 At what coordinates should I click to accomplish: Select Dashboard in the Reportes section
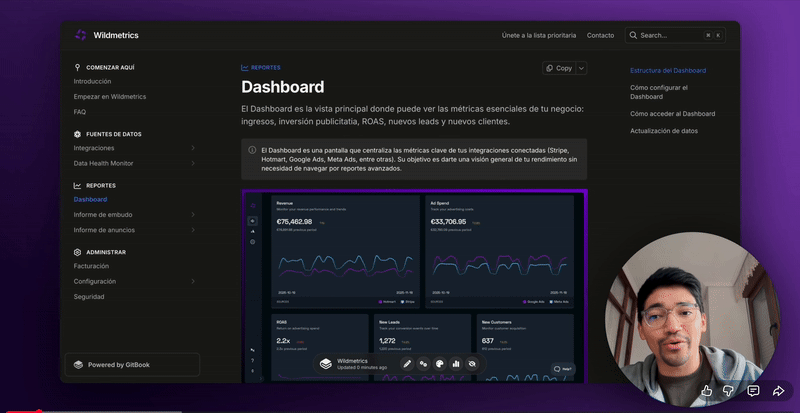pyautogui.click(x=90, y=200)
